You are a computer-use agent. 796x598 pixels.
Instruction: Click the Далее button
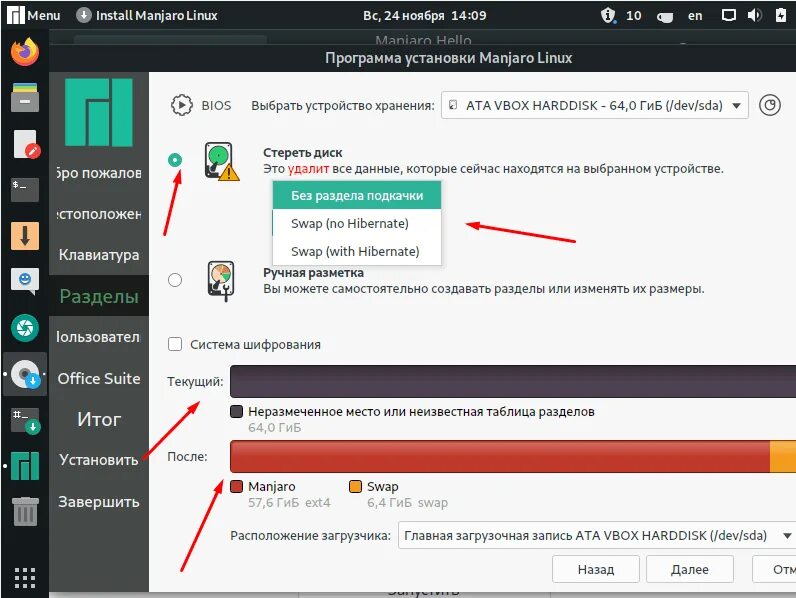689,570
